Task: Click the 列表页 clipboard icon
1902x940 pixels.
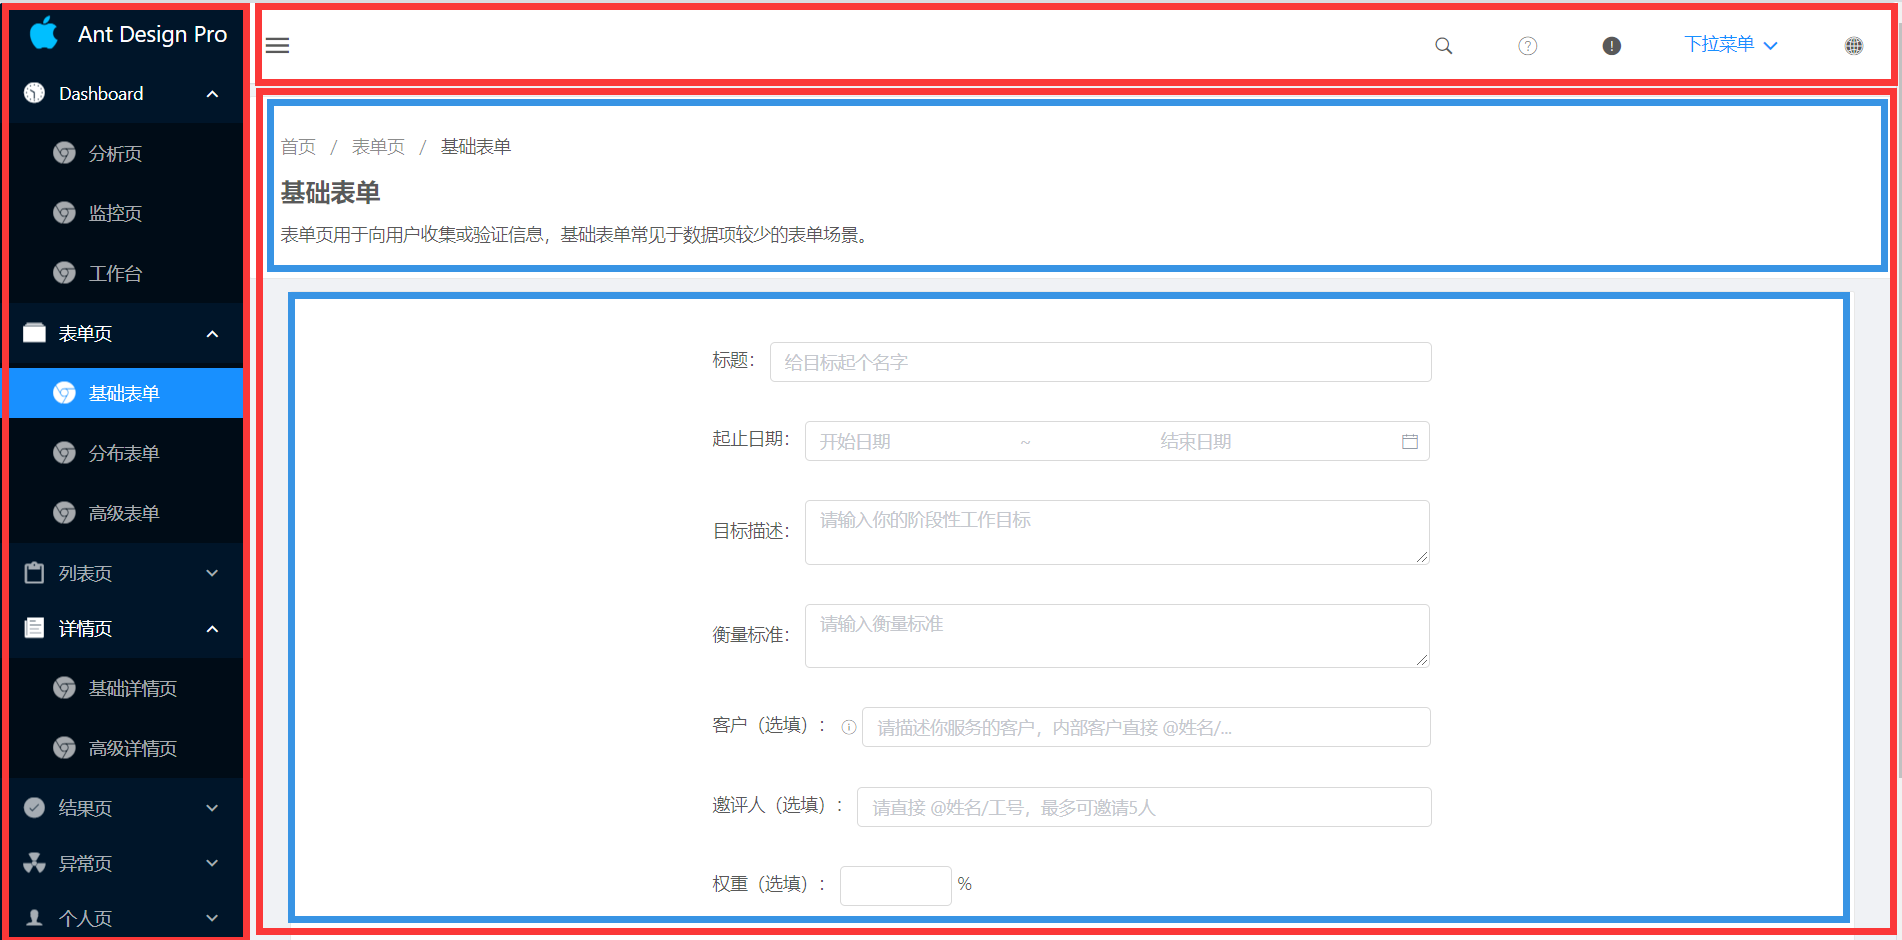Action: (x=34, y=573)
